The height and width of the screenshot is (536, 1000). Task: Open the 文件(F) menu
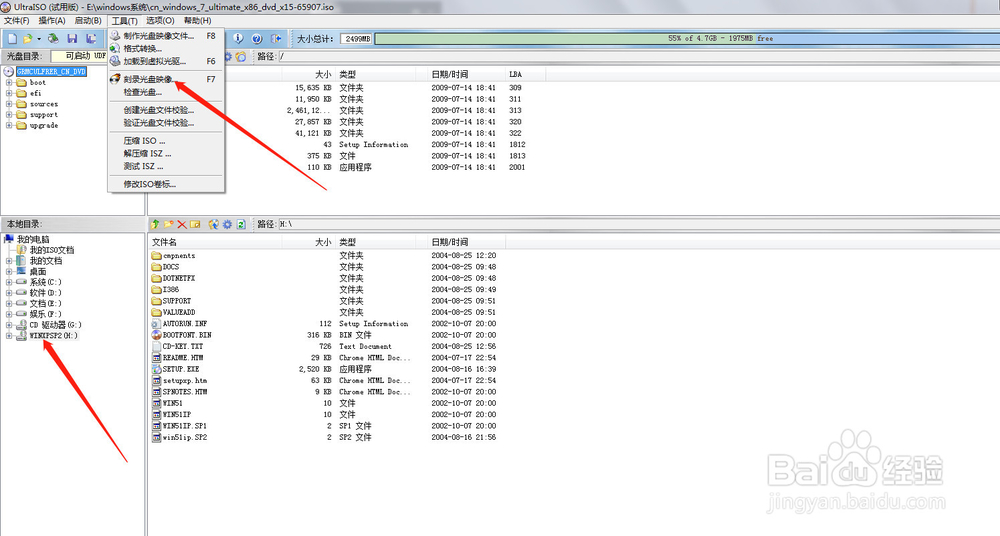(x=17, y=21)
